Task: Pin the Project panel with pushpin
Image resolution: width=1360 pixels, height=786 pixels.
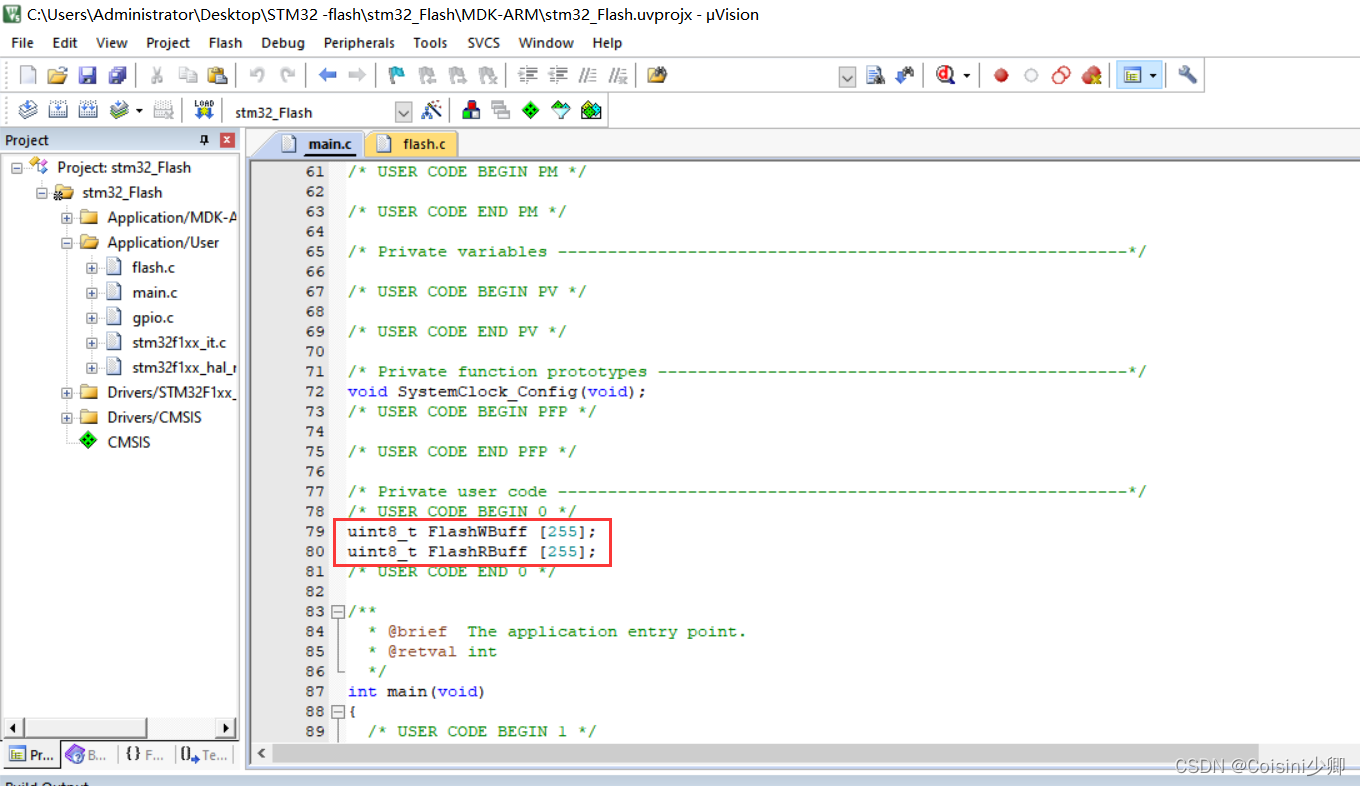Action: coord(205,140)
